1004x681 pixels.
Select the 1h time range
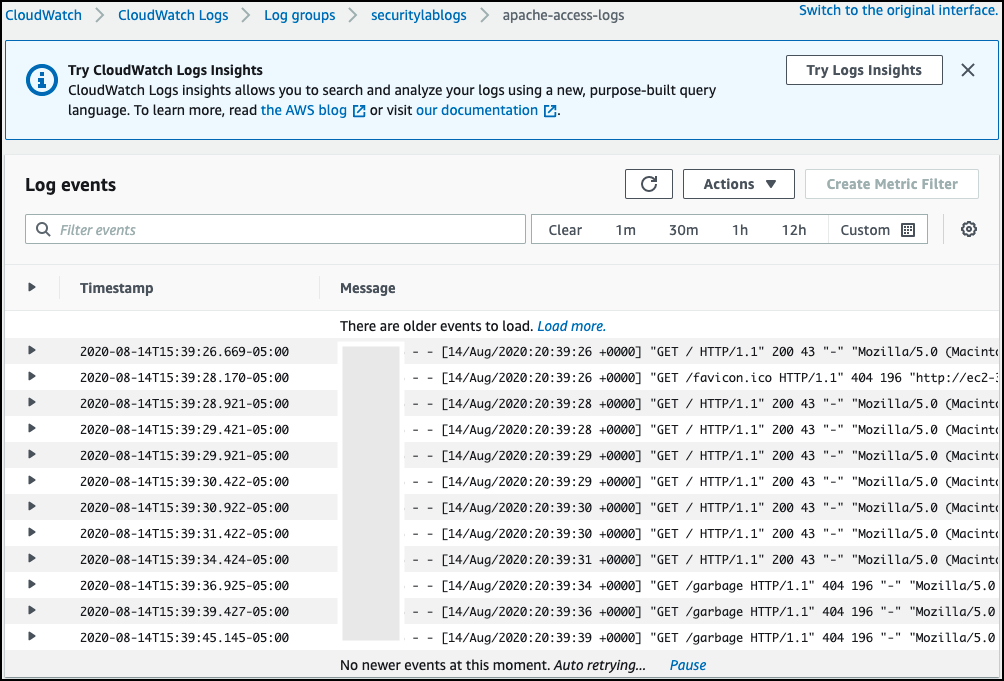point(740,230)
